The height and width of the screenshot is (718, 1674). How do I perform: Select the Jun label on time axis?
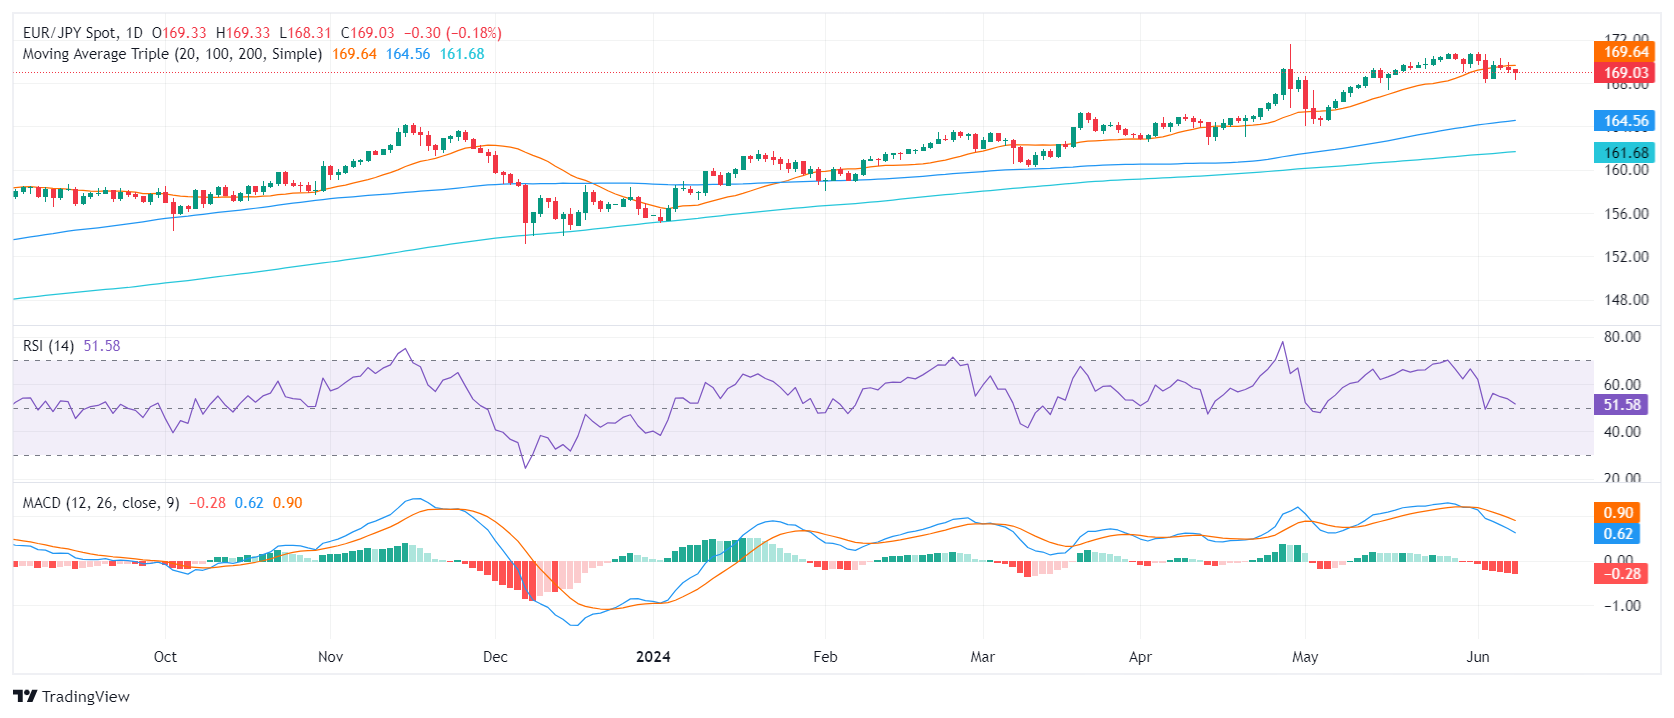pyautogui.click(x=1477, y=657)
